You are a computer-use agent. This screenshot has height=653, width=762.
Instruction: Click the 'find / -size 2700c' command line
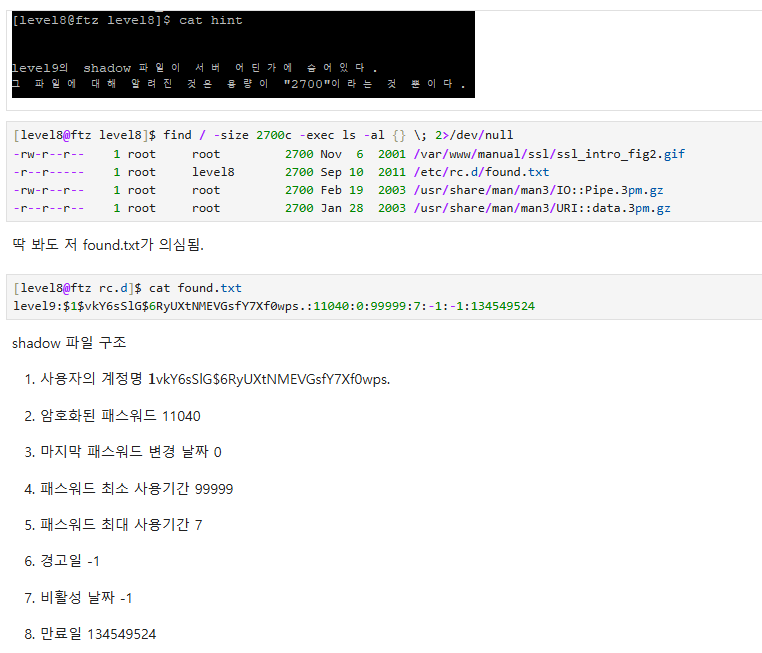coord(263,135)
